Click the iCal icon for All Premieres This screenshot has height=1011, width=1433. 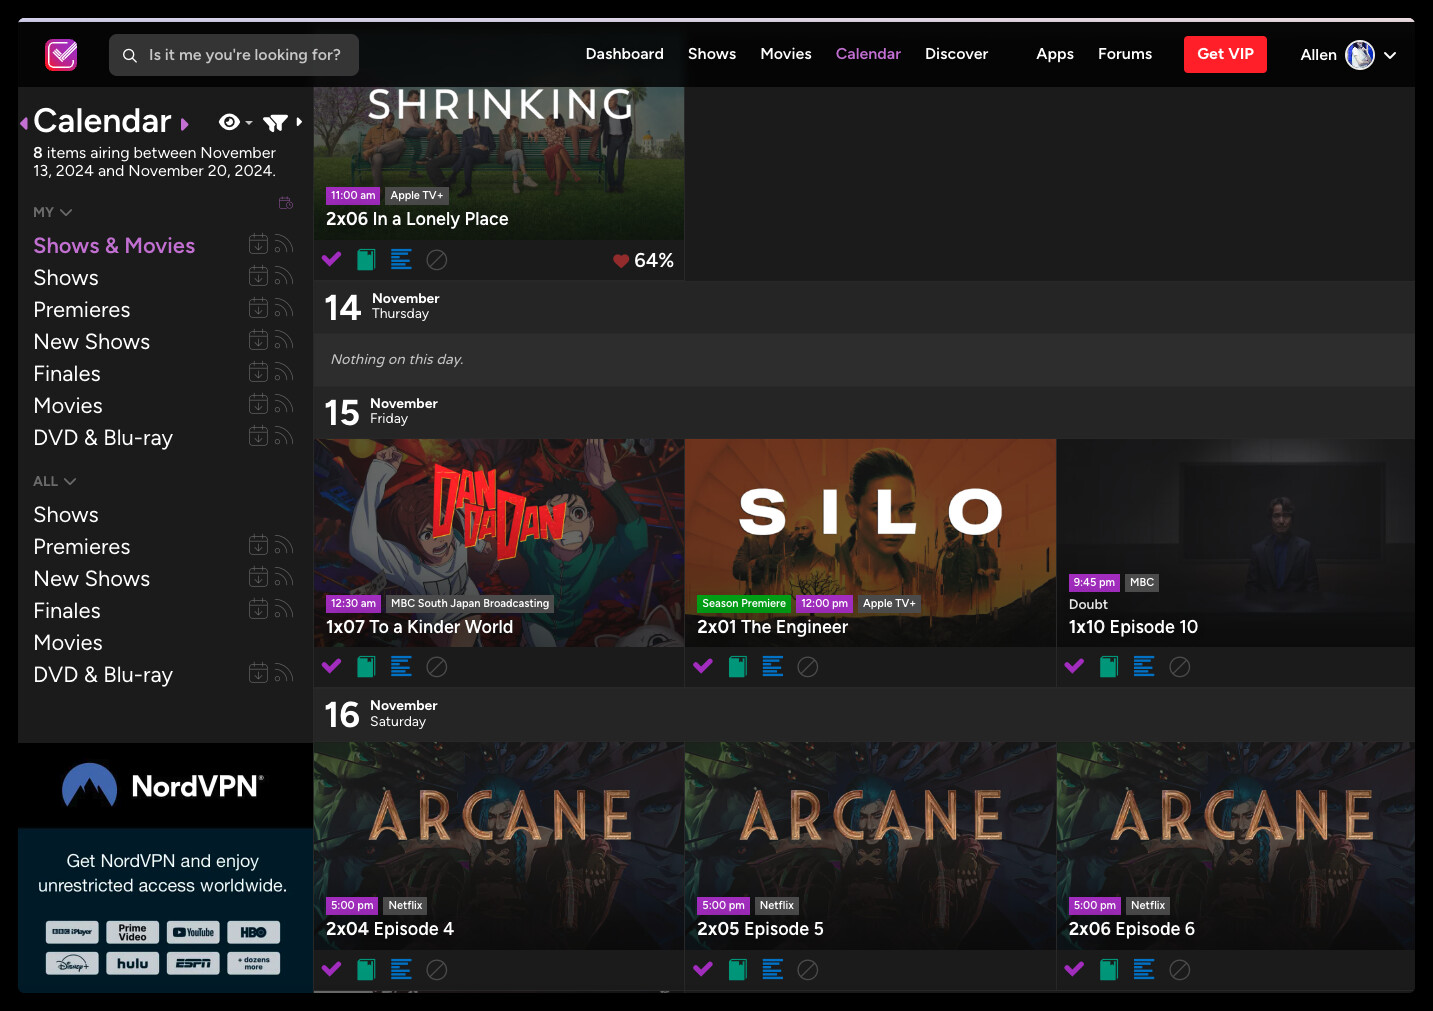pos(258,545)
